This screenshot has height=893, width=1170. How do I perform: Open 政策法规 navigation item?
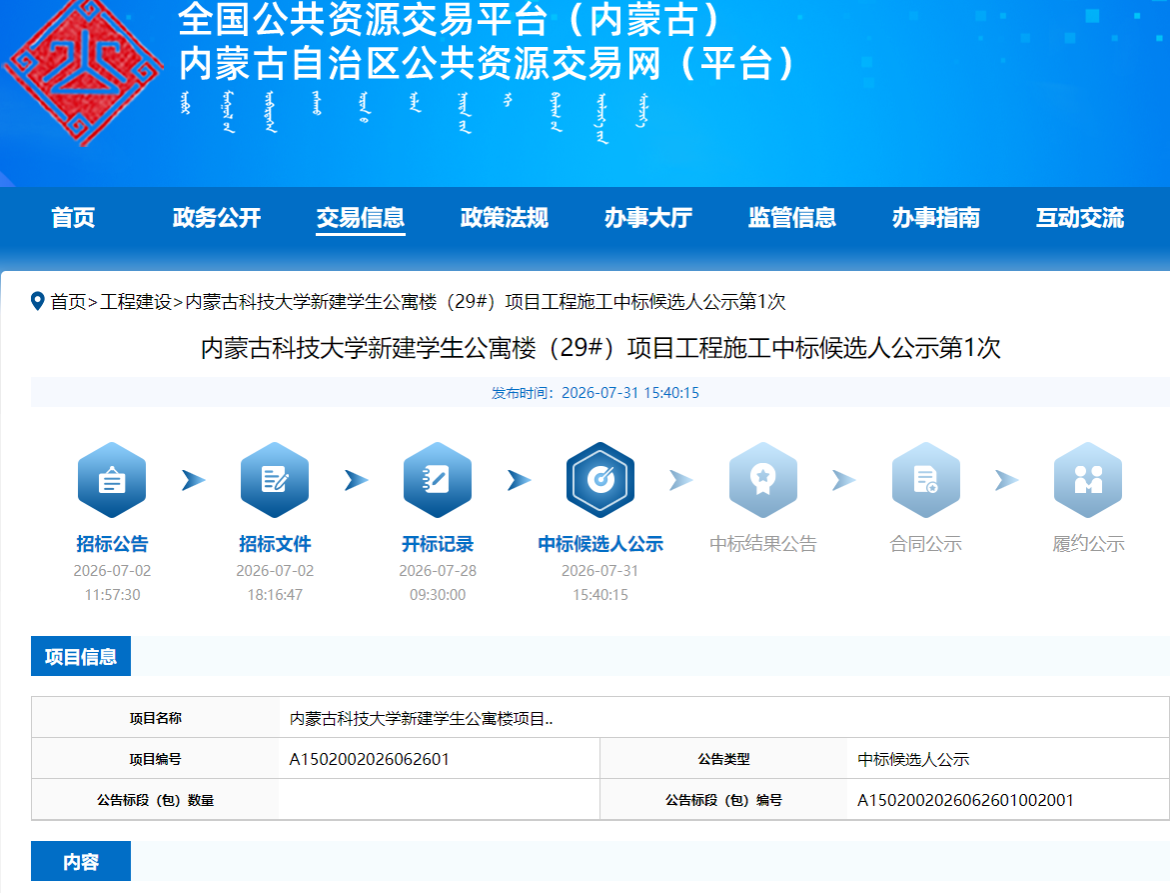pyautogui.click(x=504, y=218)
